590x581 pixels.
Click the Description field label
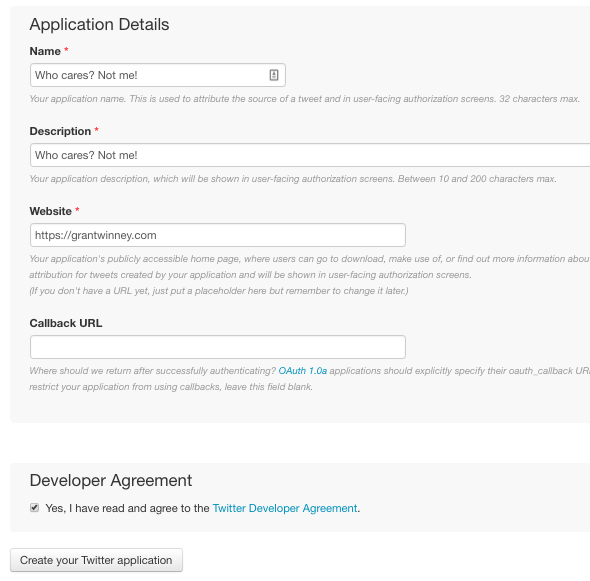[x=60, y=131]
